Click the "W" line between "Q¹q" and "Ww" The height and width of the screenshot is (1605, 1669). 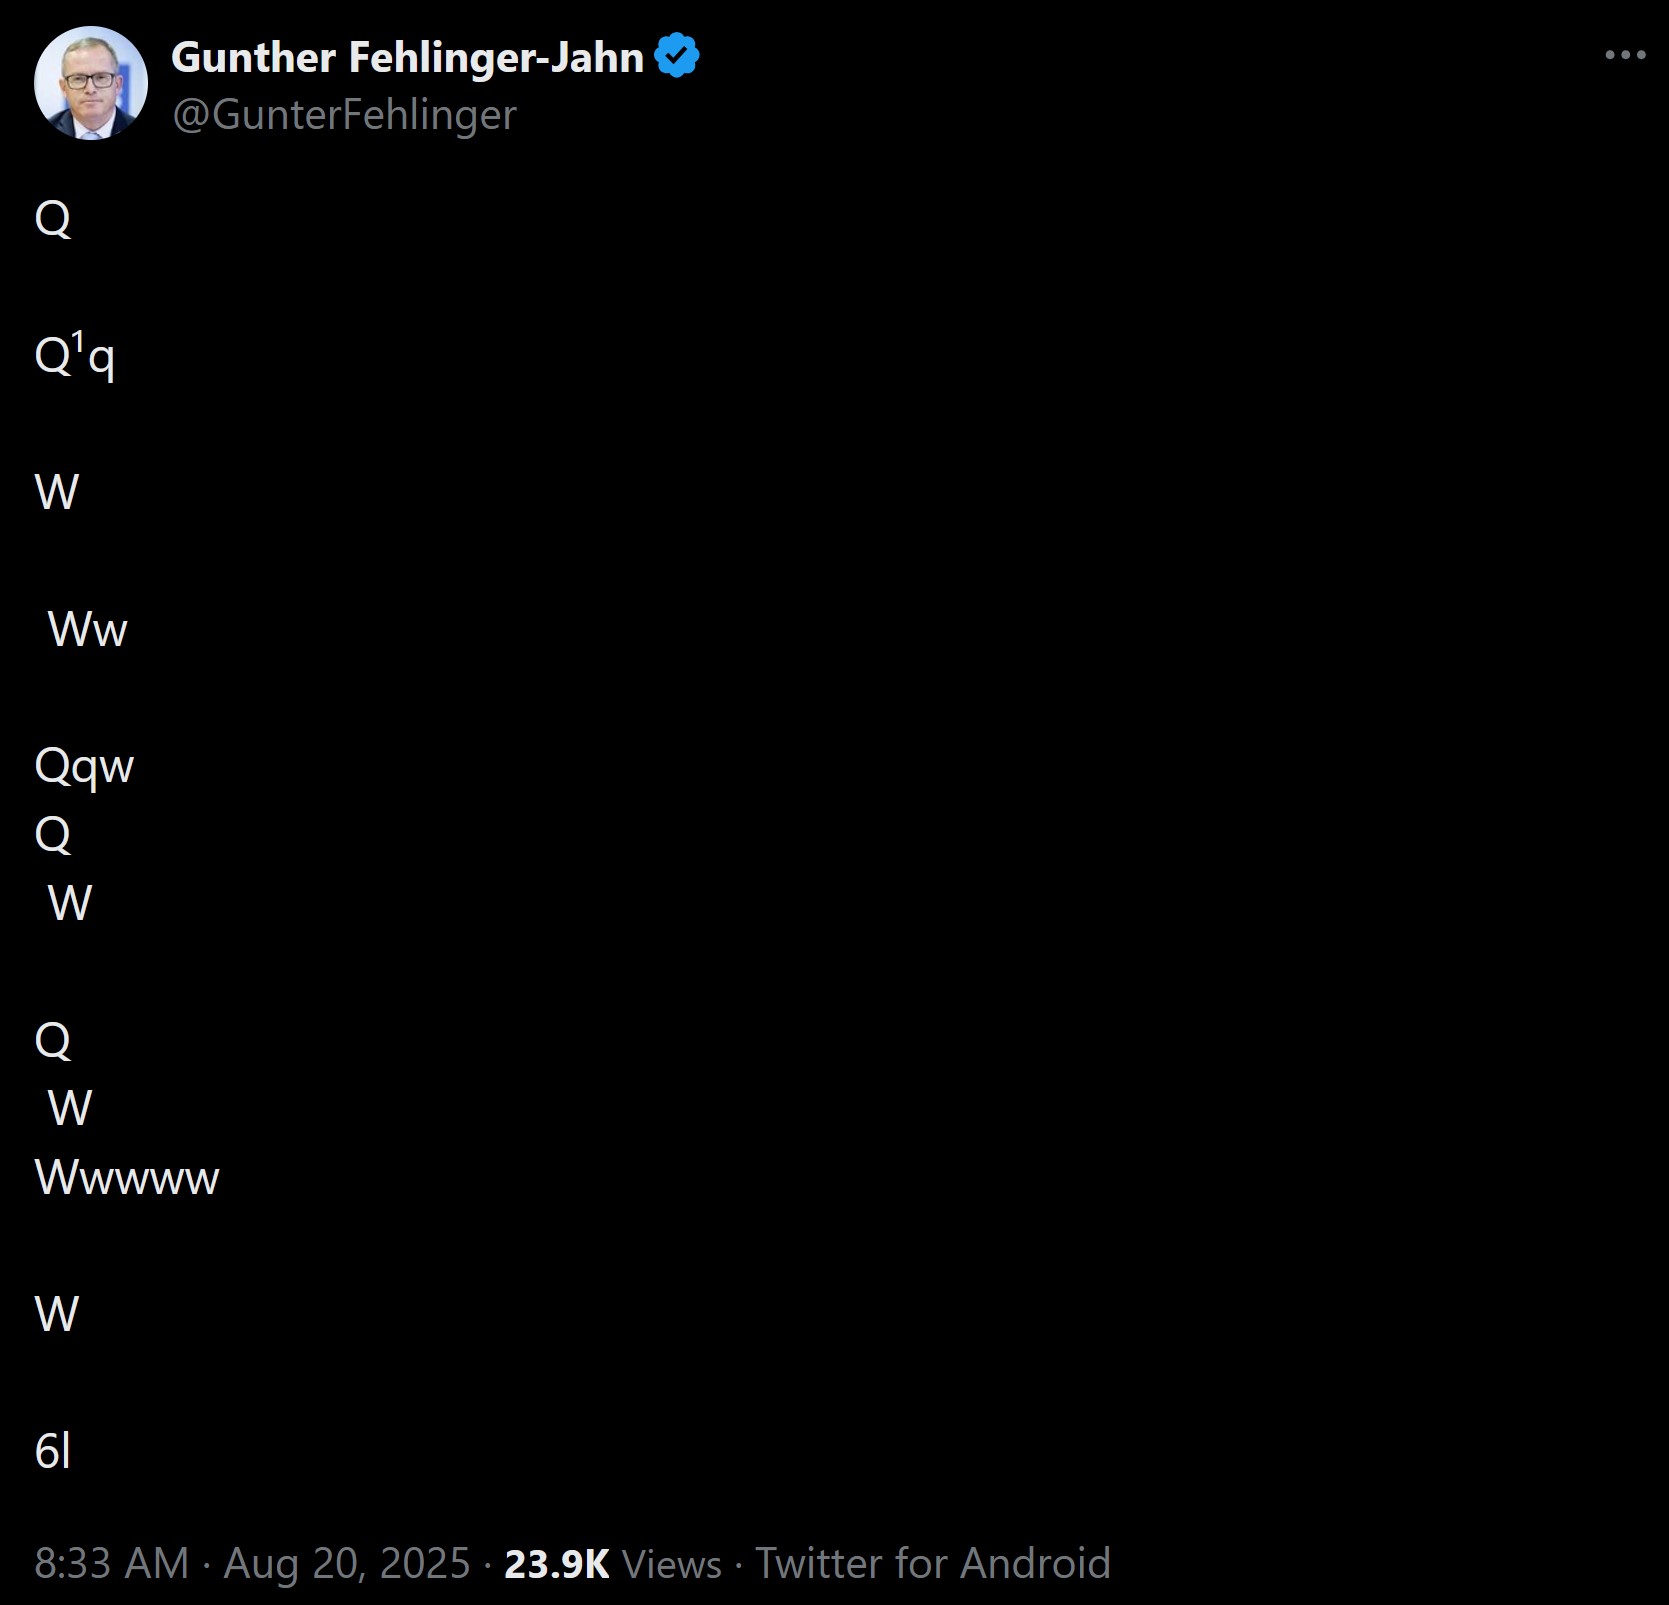tap(57, 492)
